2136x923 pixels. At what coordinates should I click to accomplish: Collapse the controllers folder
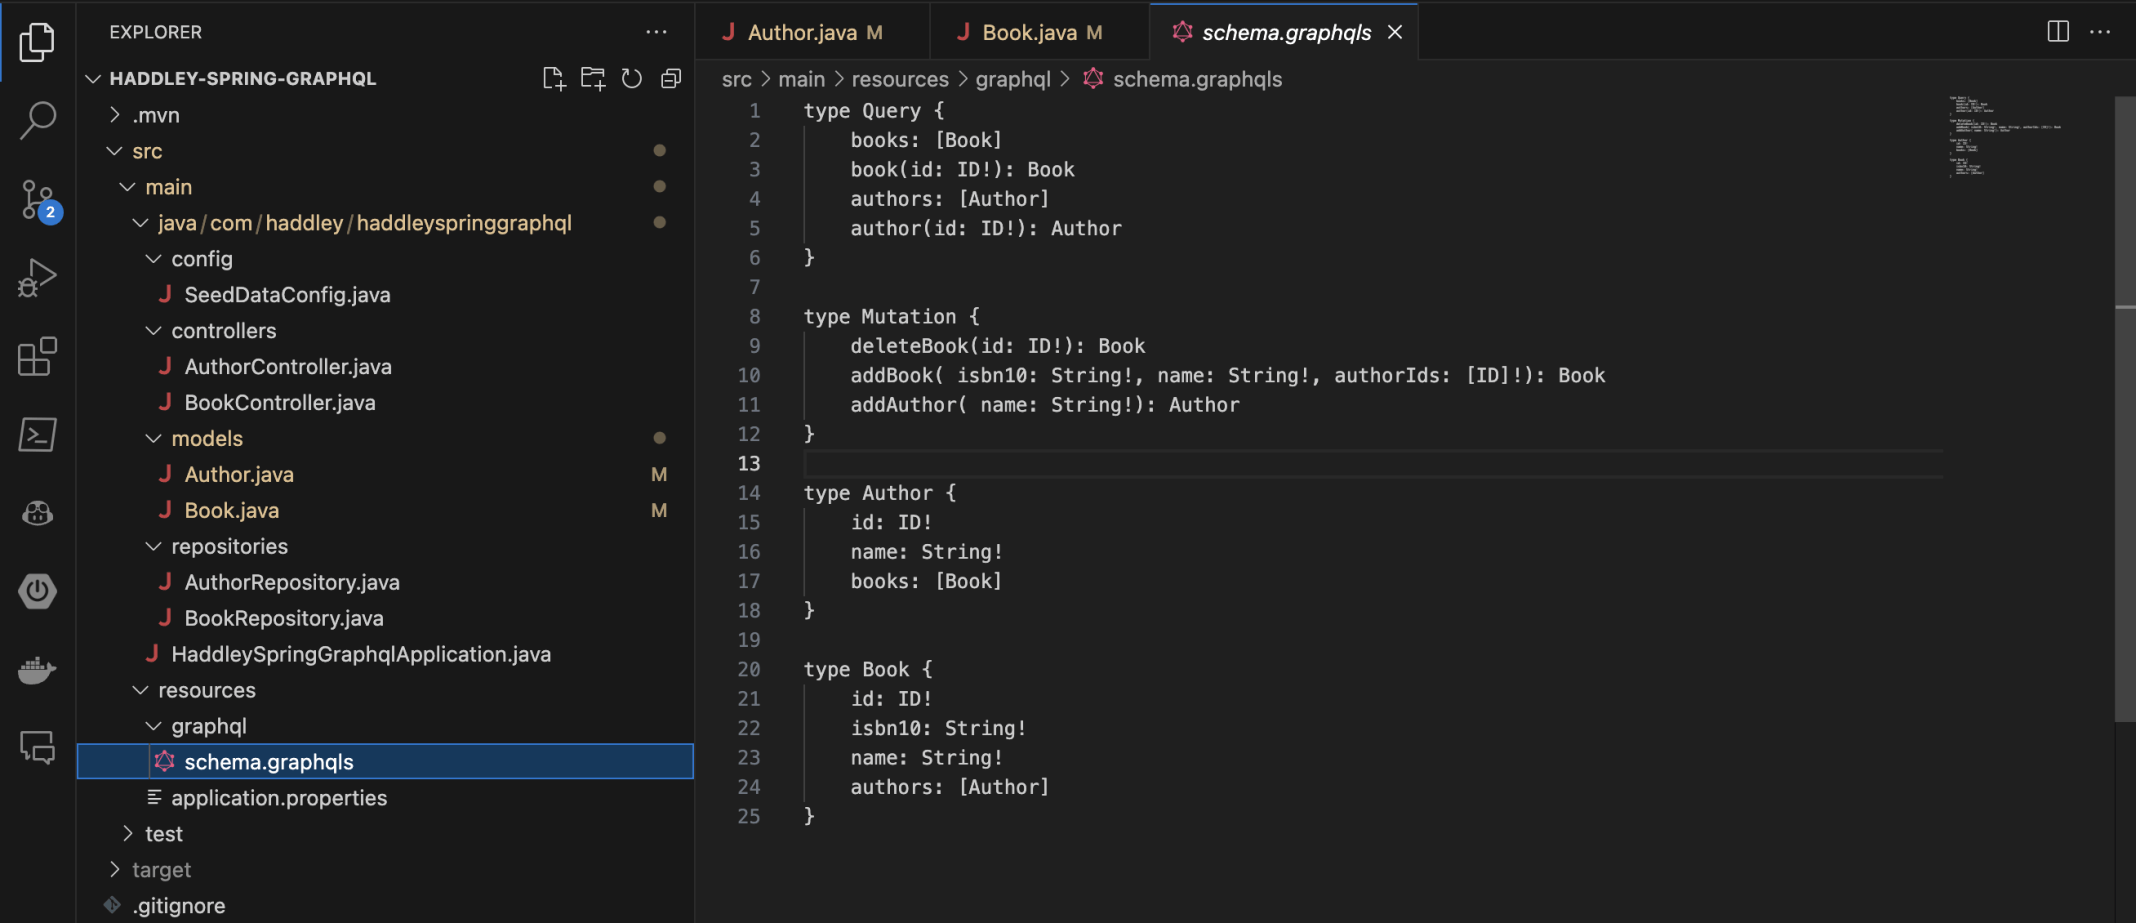223,331
